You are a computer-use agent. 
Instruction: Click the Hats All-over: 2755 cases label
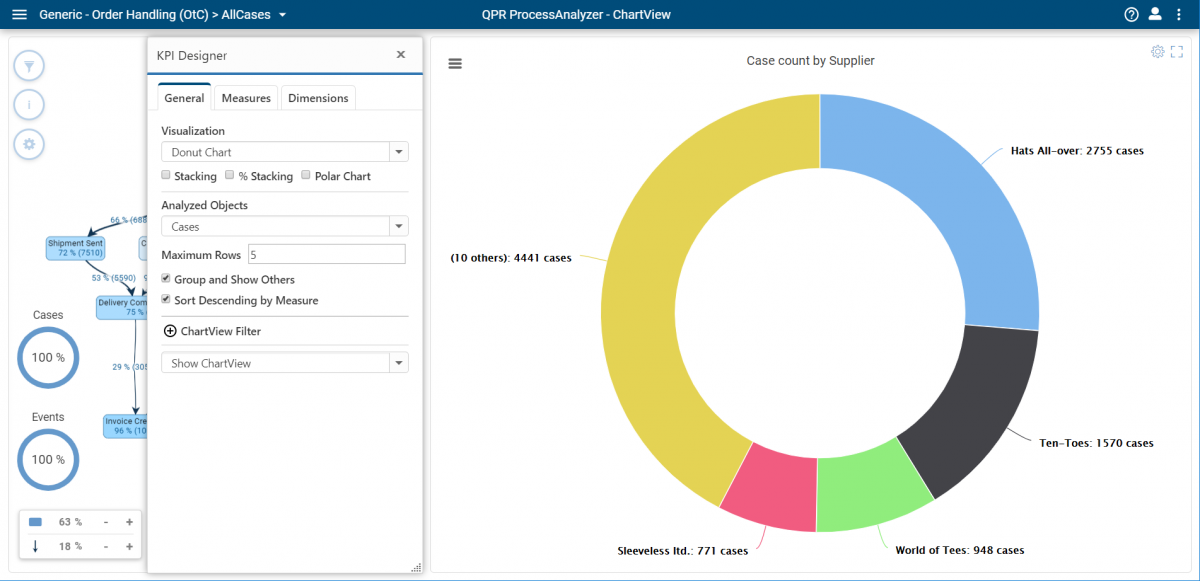click(1077, 151)
